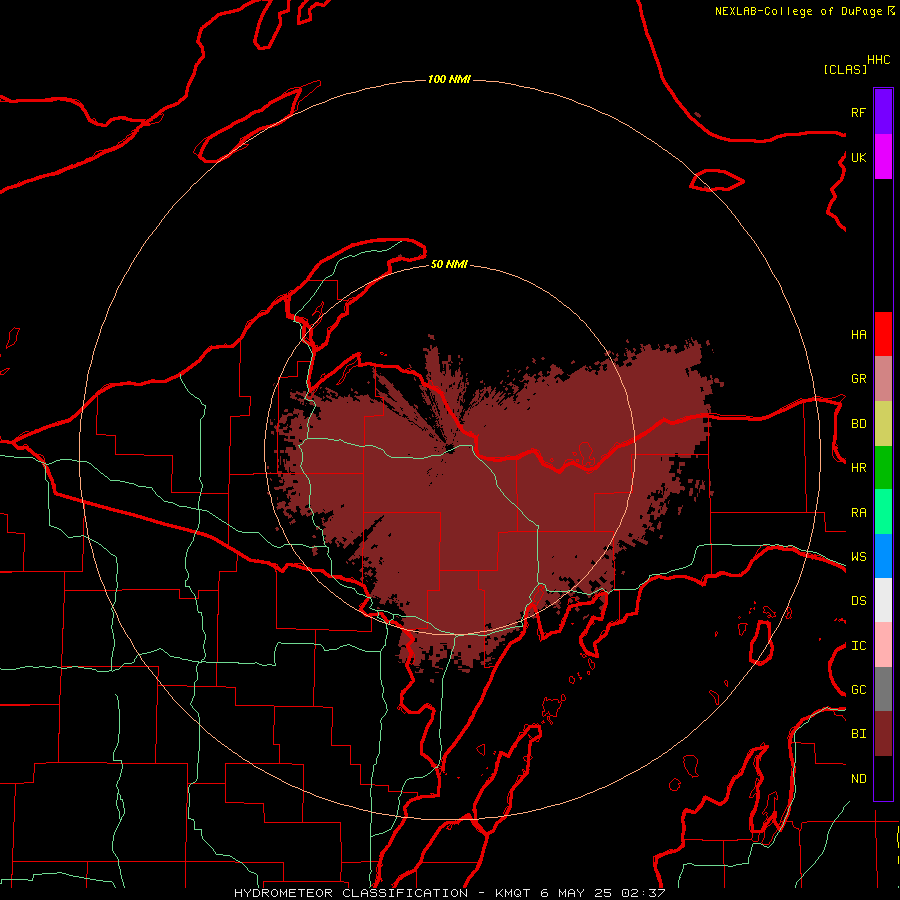Click the Hydrometeor Classification KMQT caption

pyautogui.click(x=449, y=893)
